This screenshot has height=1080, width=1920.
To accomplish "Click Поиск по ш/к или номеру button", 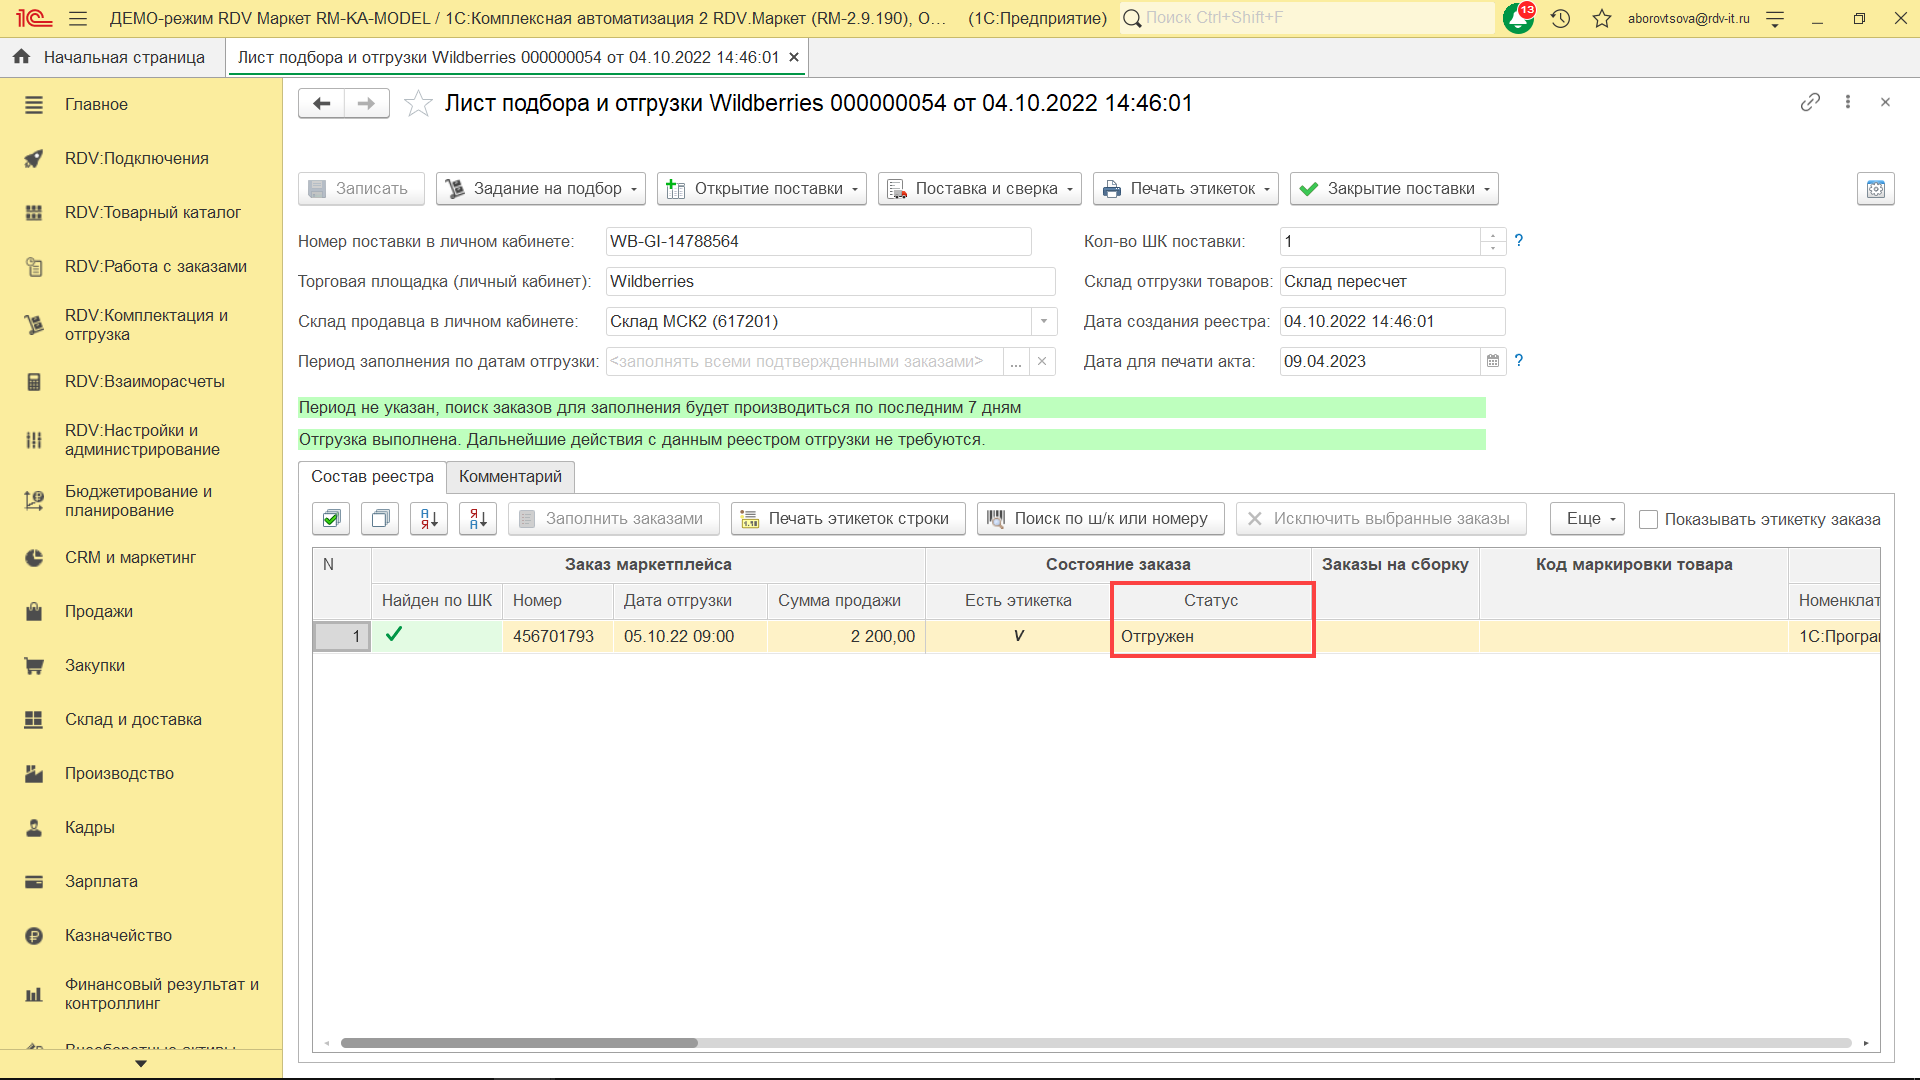I will pos(1100,518).
